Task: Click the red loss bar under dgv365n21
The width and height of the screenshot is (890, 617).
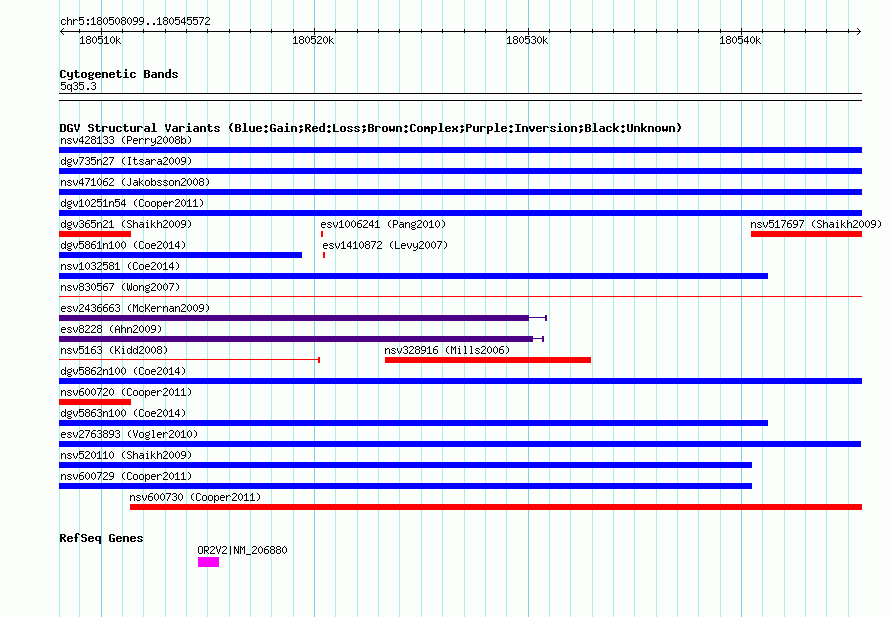Action: click(x=95, y=234)
